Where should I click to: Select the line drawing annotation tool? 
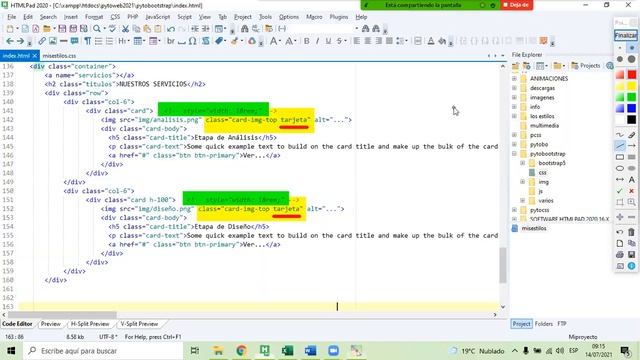point(620,146)
